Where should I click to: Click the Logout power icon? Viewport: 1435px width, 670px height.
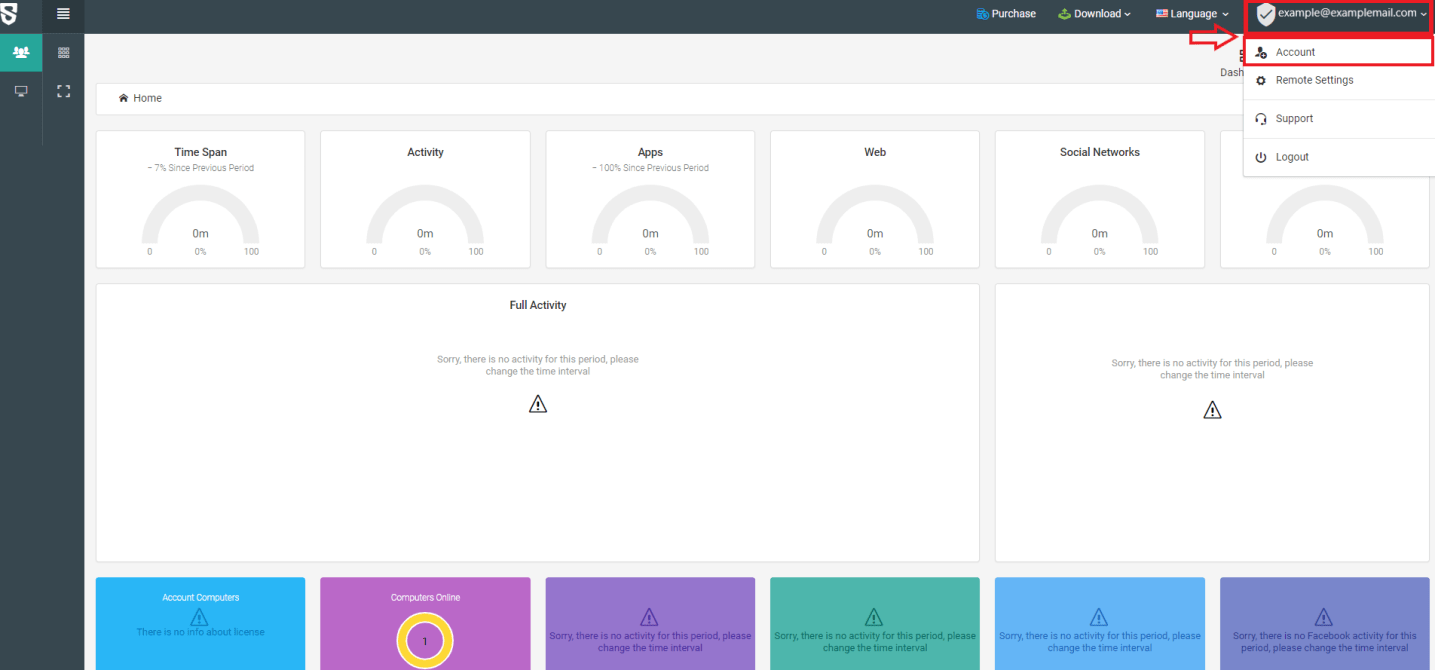click(x=1261, y=157)
